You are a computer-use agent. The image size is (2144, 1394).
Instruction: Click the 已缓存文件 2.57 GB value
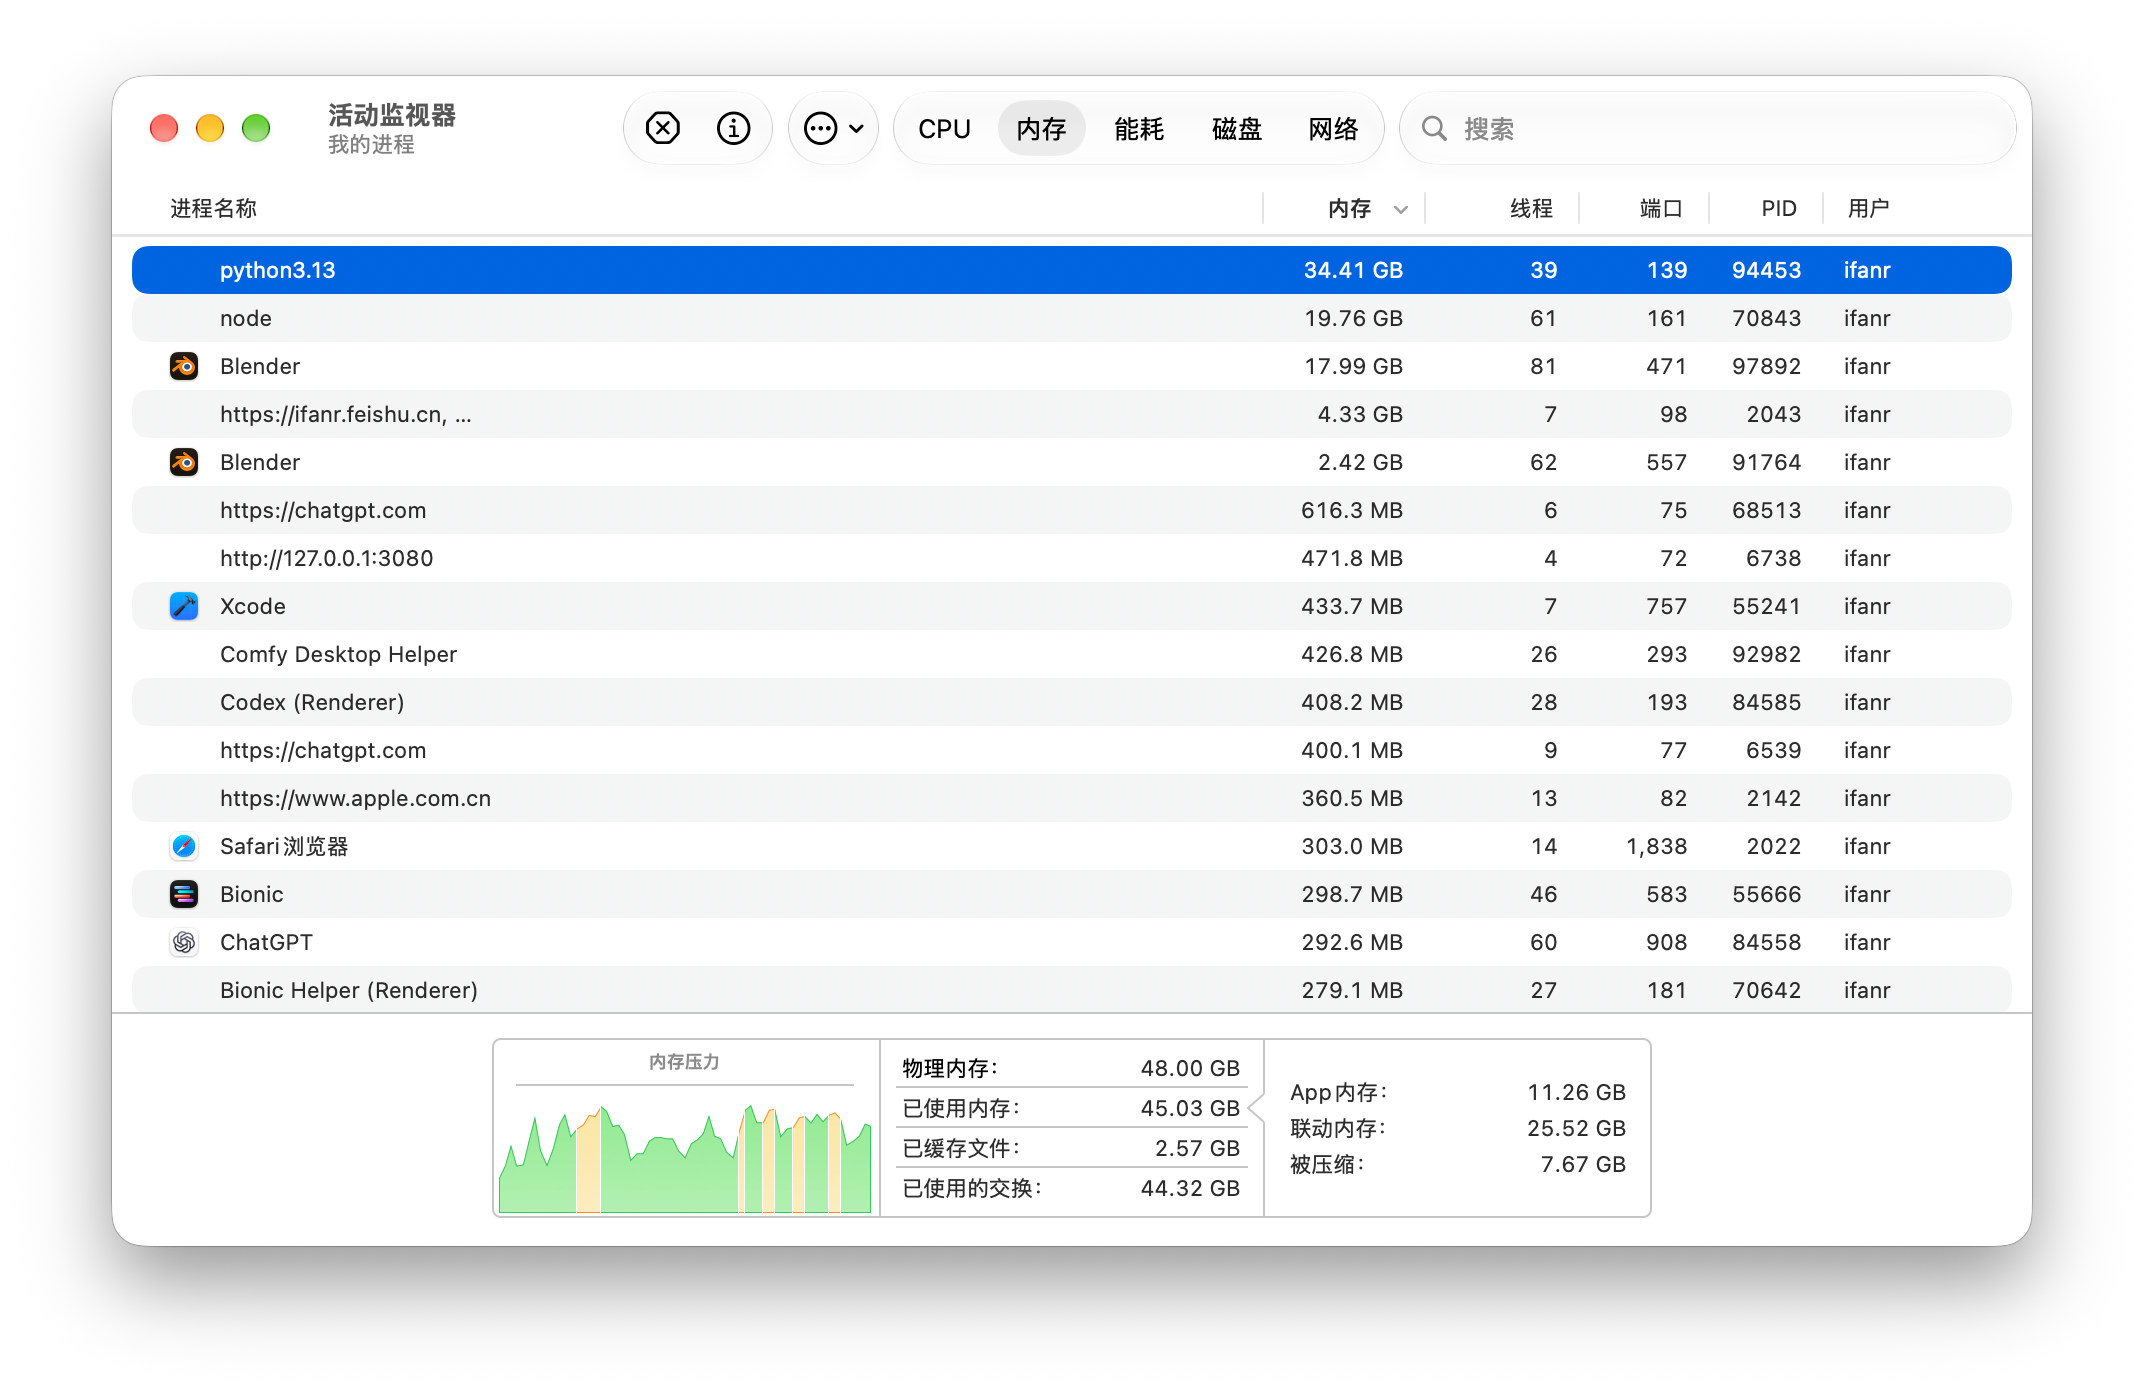coord(1197,1148)
